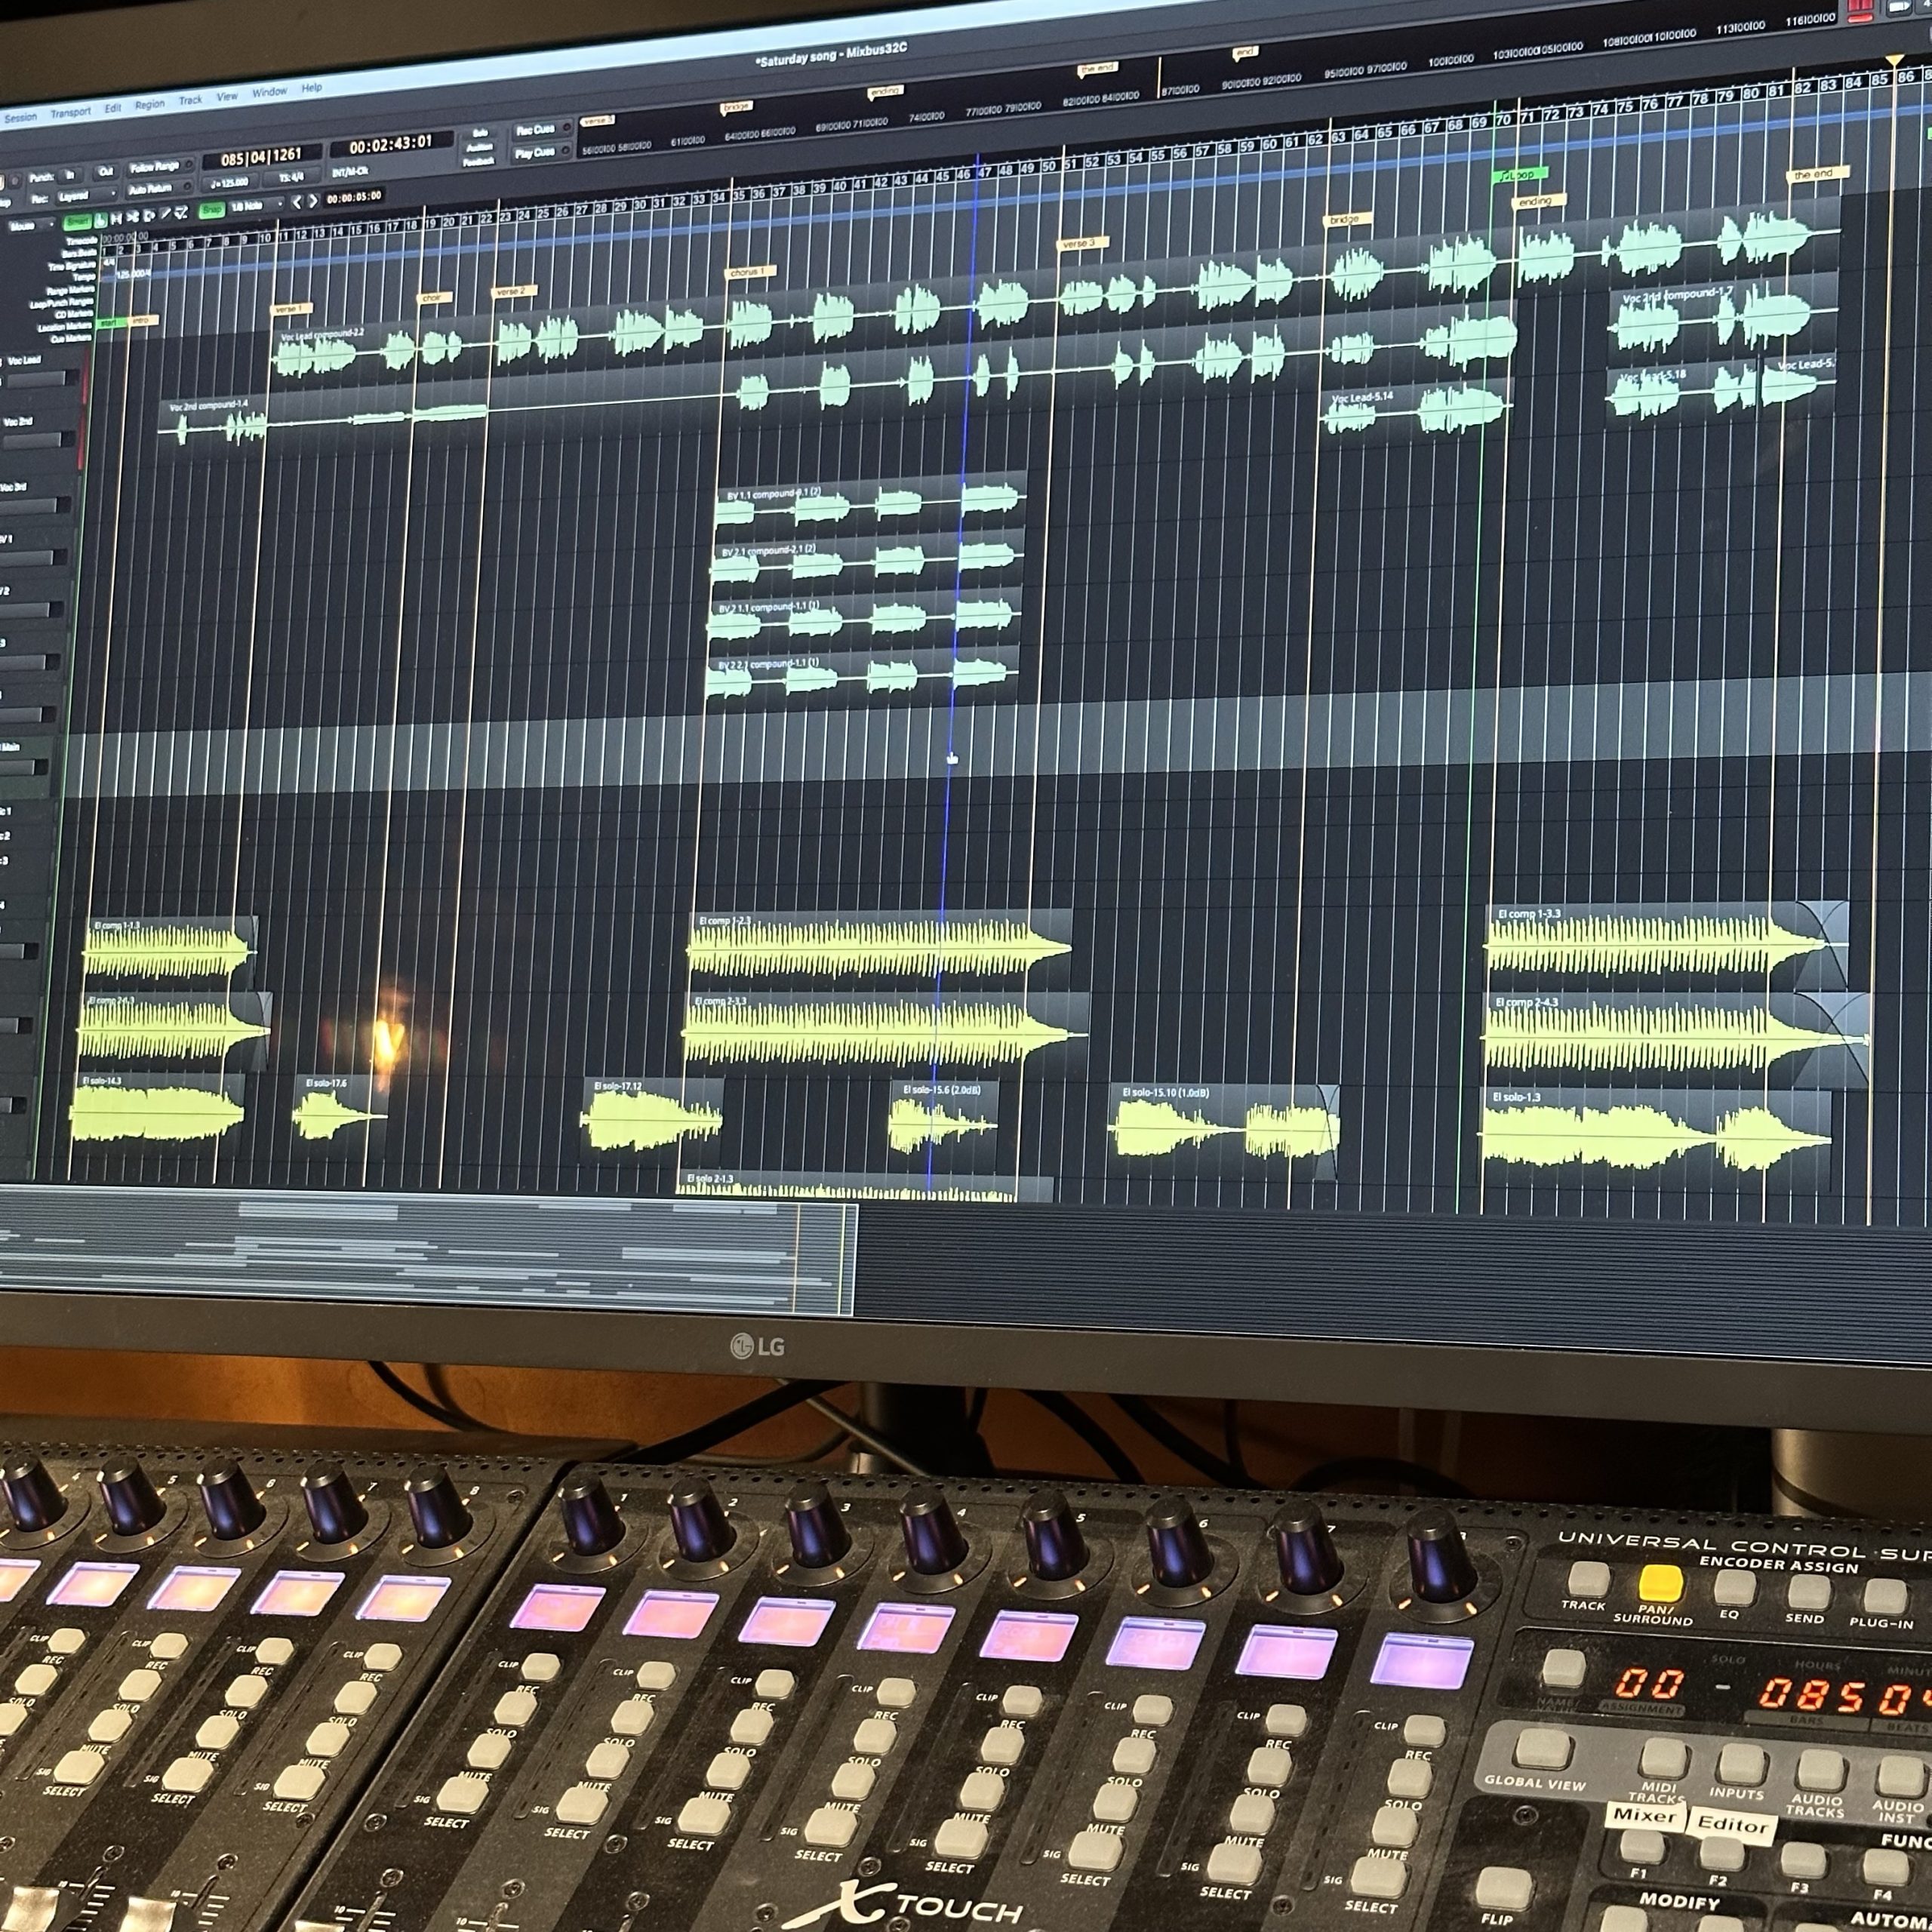Click the choir location marker
1932x1932 pixels.
click(x=434, y=298)
